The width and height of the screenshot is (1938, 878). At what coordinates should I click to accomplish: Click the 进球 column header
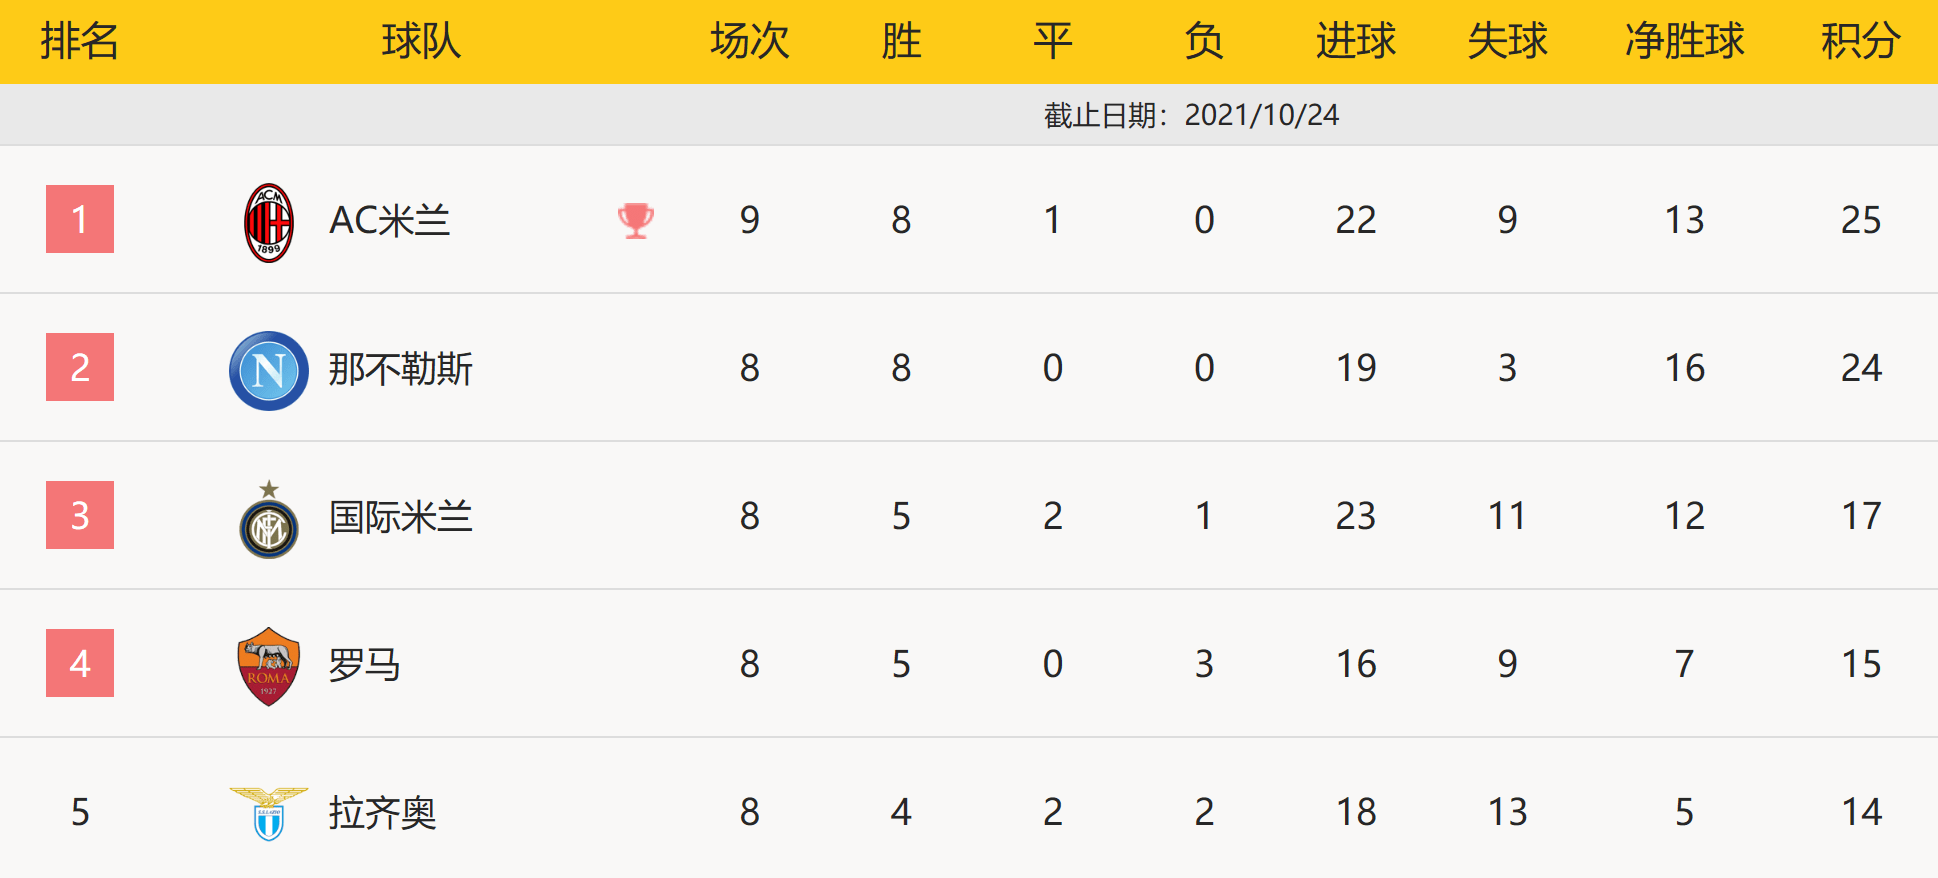(x=1355, y=41)
